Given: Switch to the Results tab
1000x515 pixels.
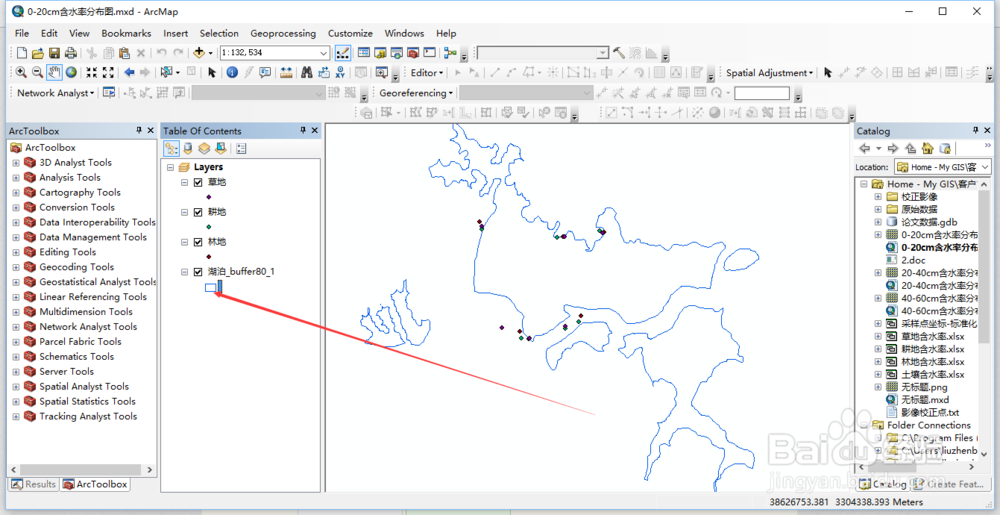Looking at the screenshot, I should [x=34, y=484].
